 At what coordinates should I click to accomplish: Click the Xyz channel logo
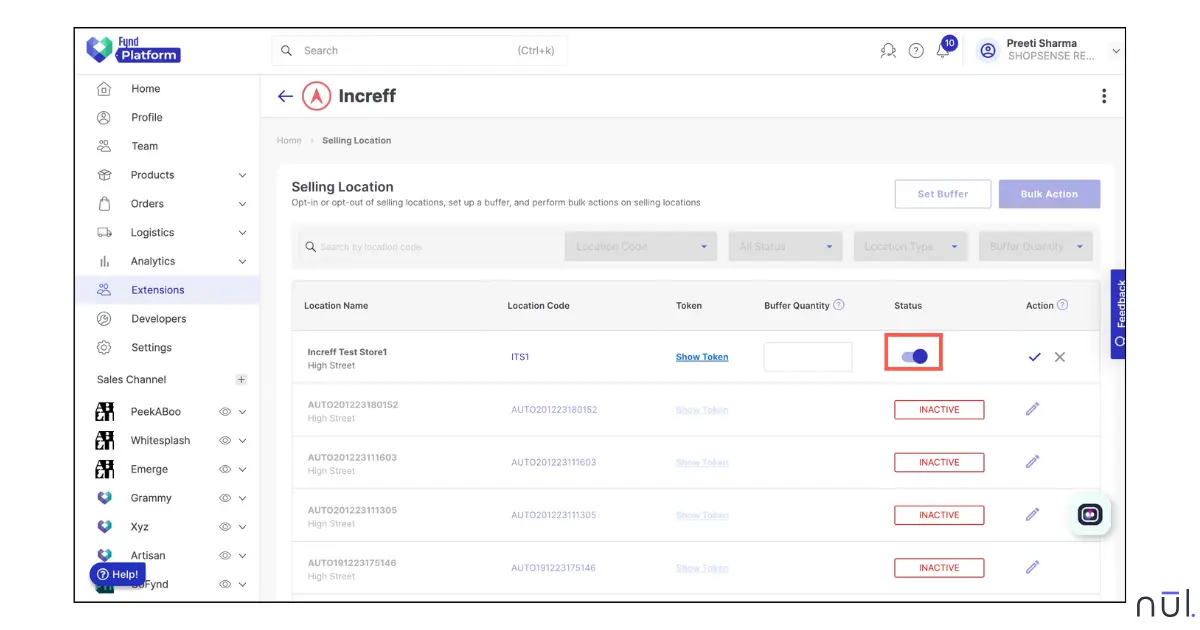(104, 526)
